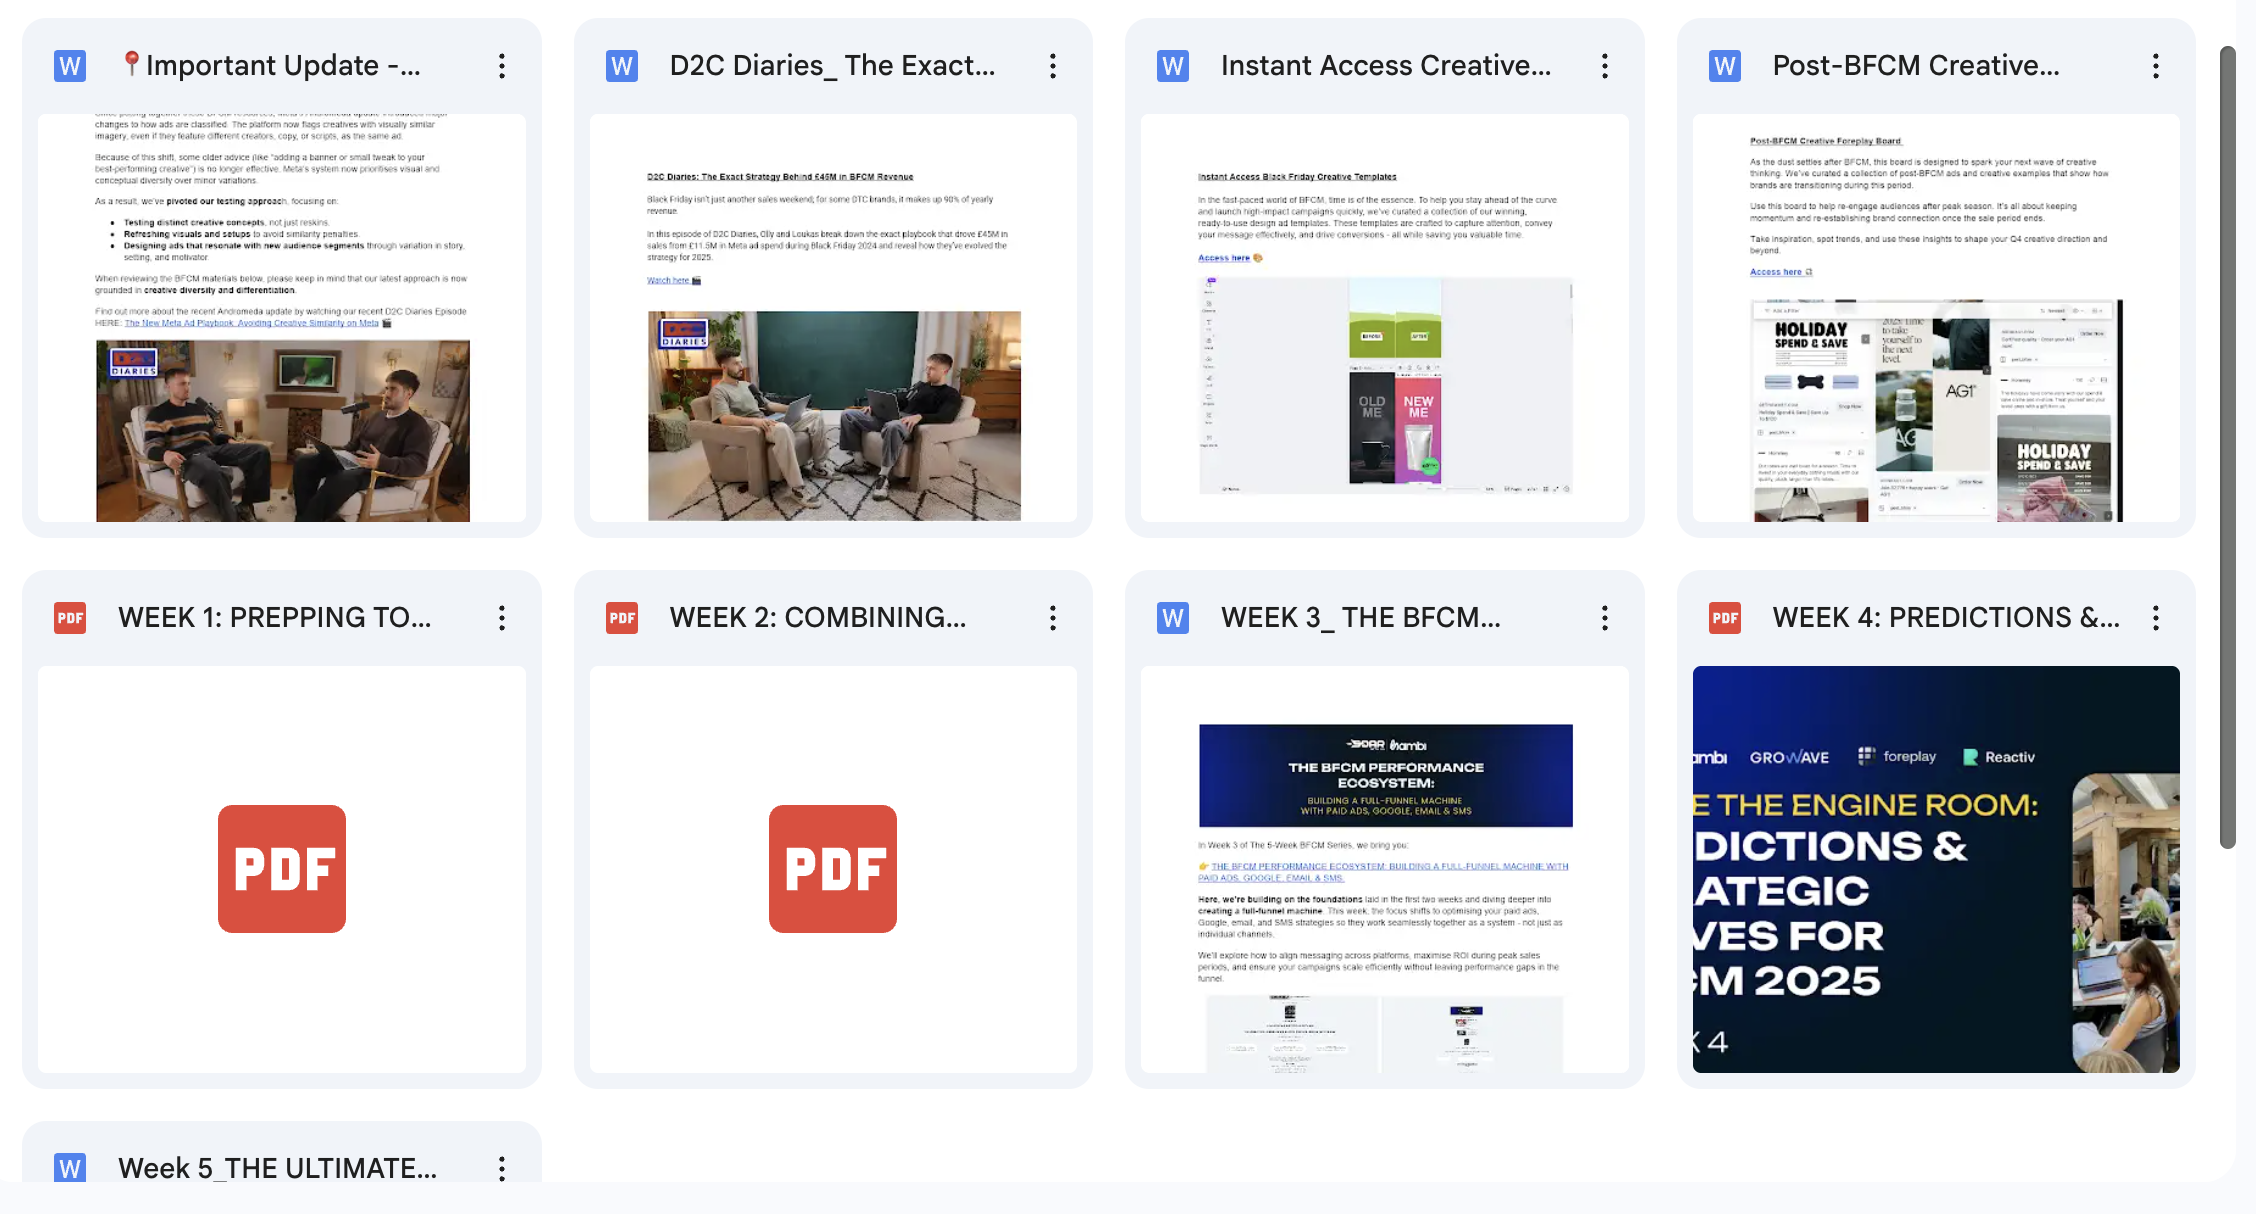Open three-dot menu for WEEK 4 PDF
Screen dimensions: 2256x1214
(2156, 618)
